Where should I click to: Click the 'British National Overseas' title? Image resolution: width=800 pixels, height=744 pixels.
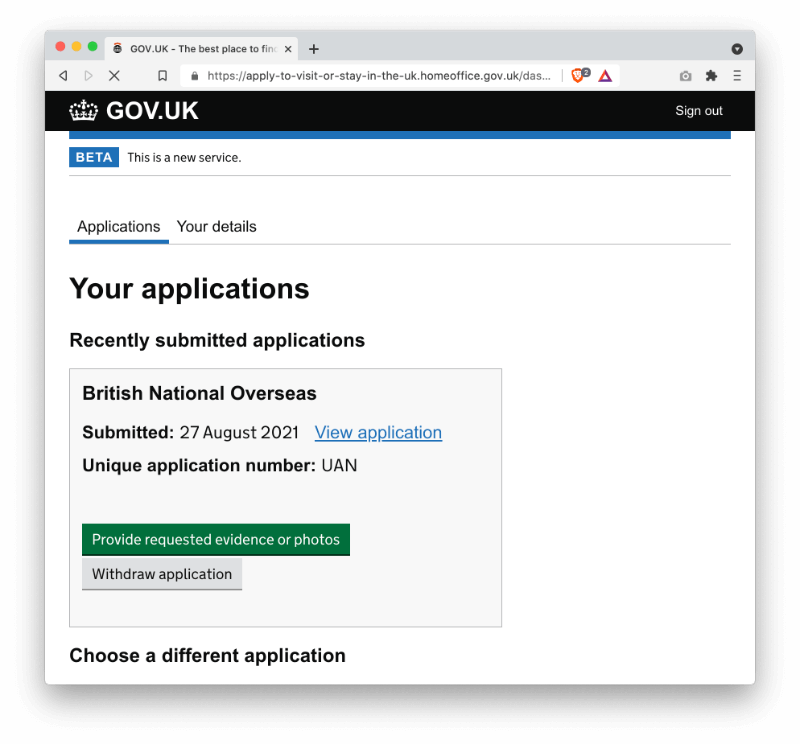(199, 393)
